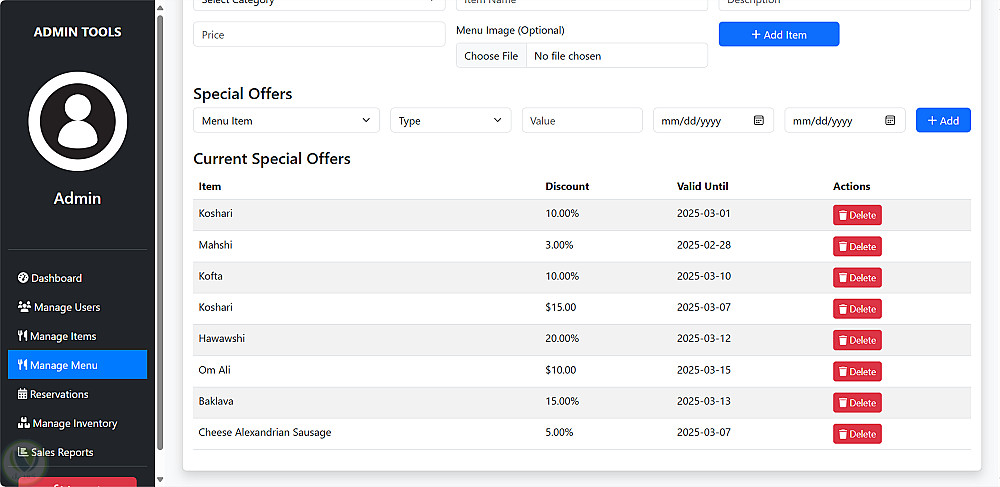The image size is (1000, 487).
Task: Open the offer Type dropdown
Action: (x=450, y=121)
